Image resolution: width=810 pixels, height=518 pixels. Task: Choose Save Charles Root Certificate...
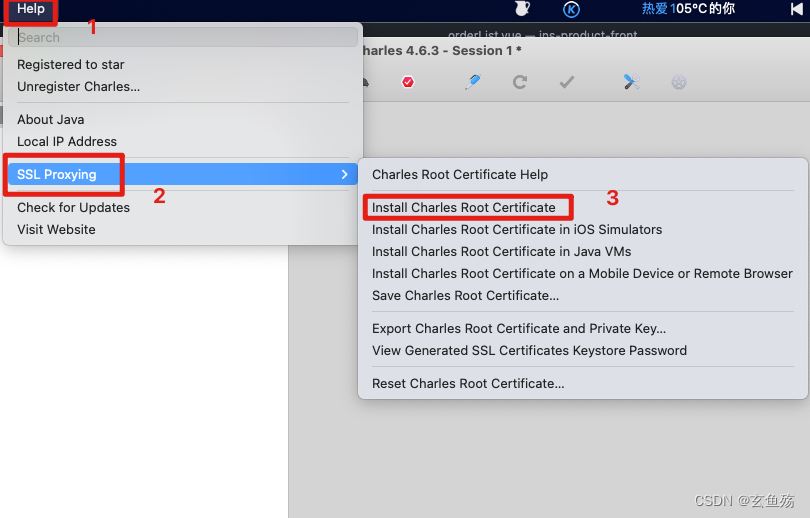tap(465, 295)
